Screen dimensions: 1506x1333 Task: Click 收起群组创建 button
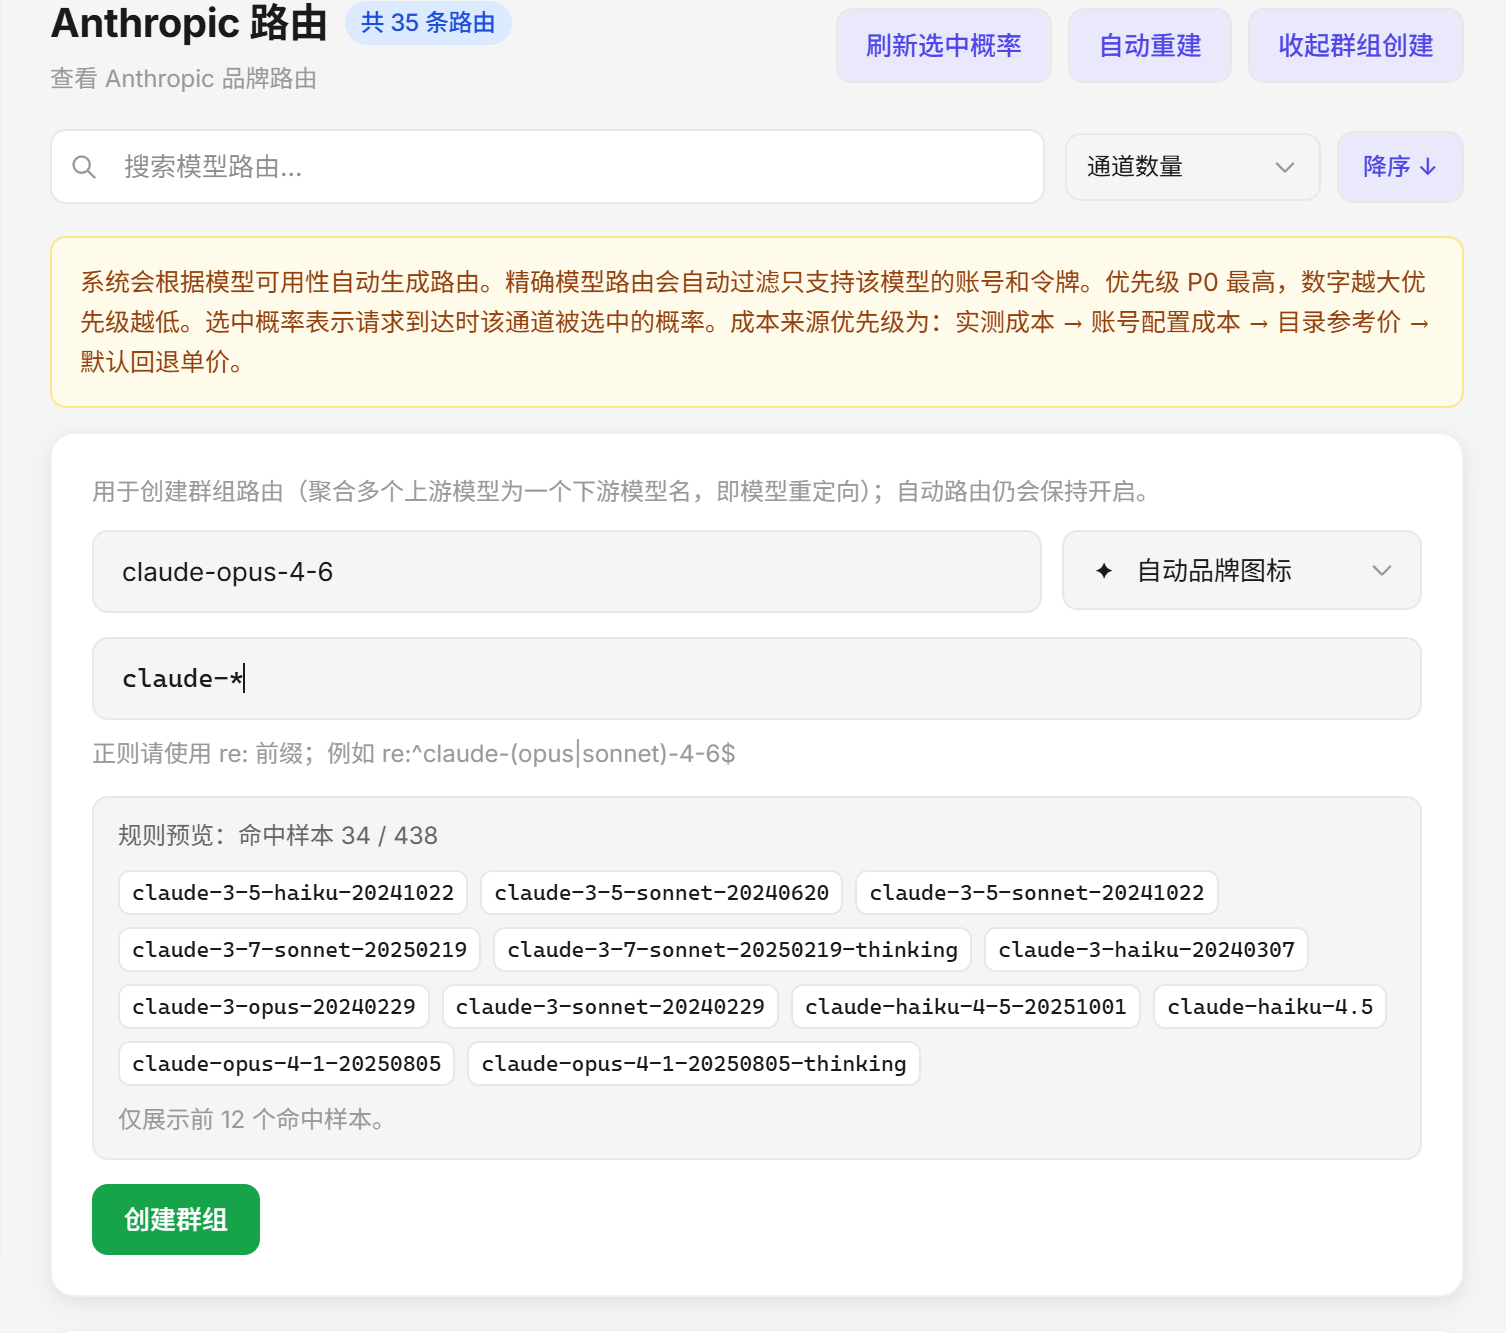(1355, 46)
